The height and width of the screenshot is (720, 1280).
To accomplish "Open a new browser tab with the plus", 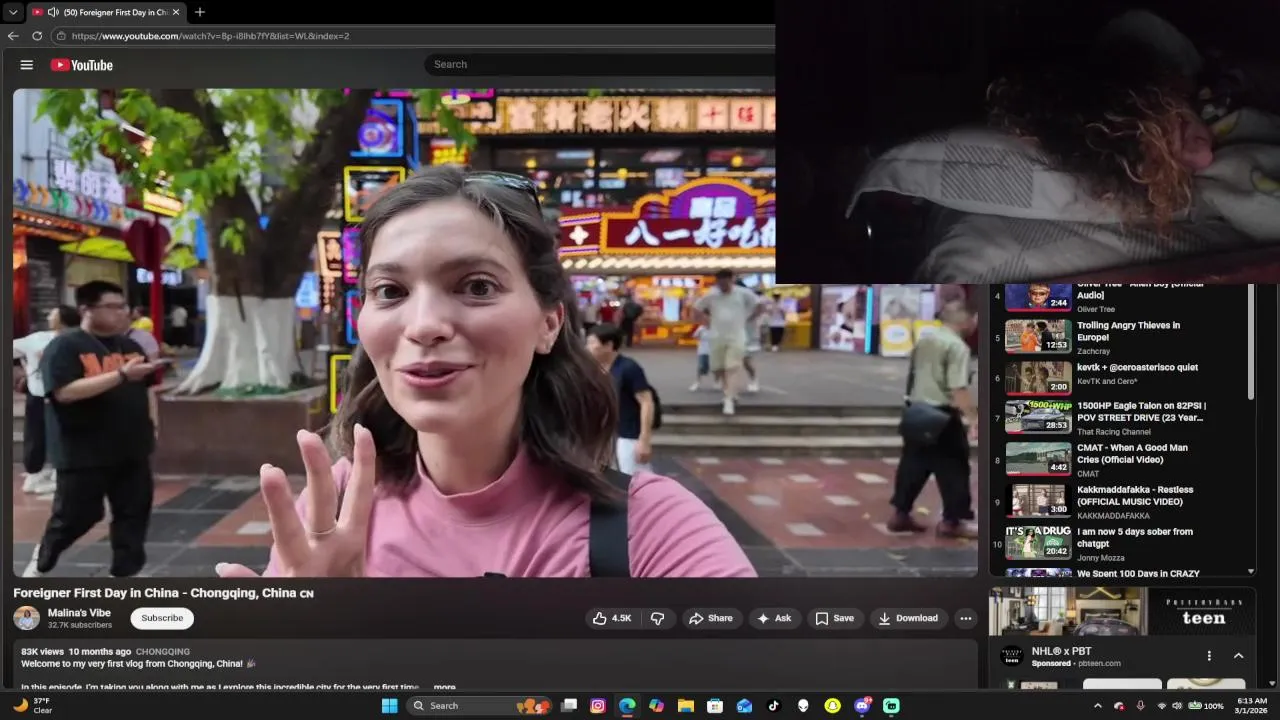I will click(x=200, y=12).
